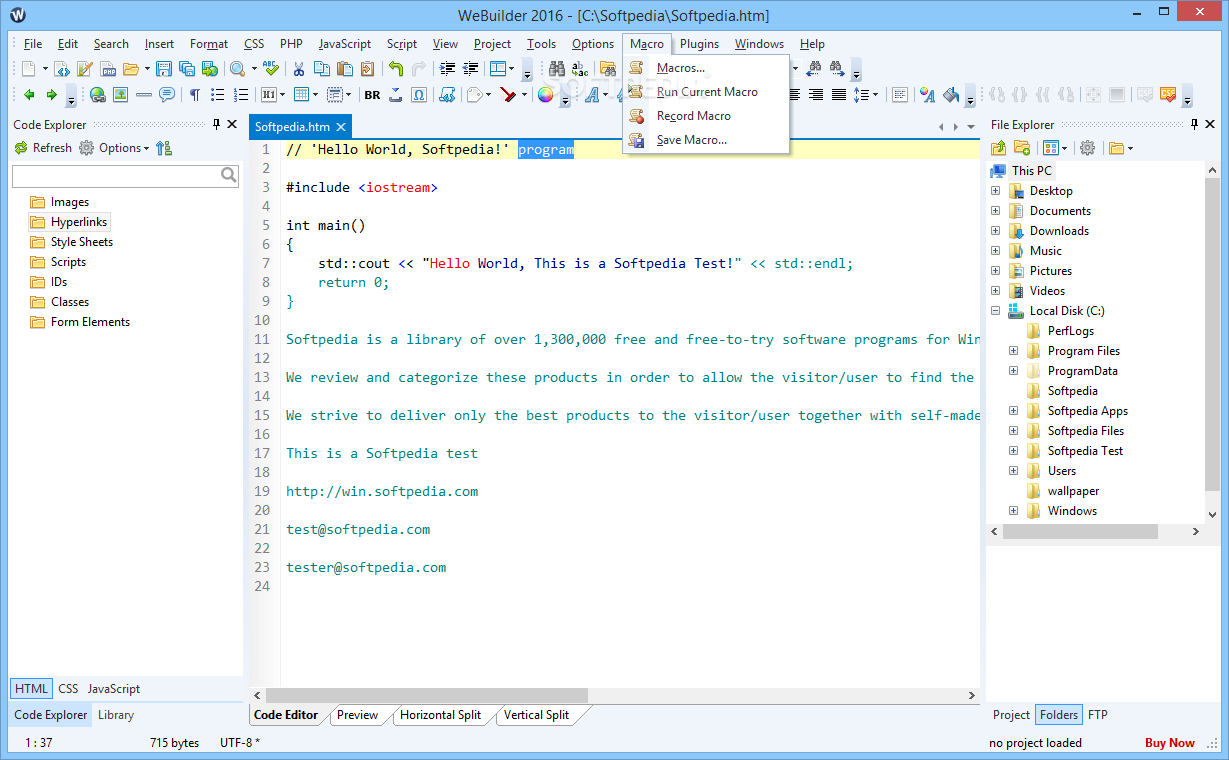
Task: Insert a numbered list
Action: [241, 95]
